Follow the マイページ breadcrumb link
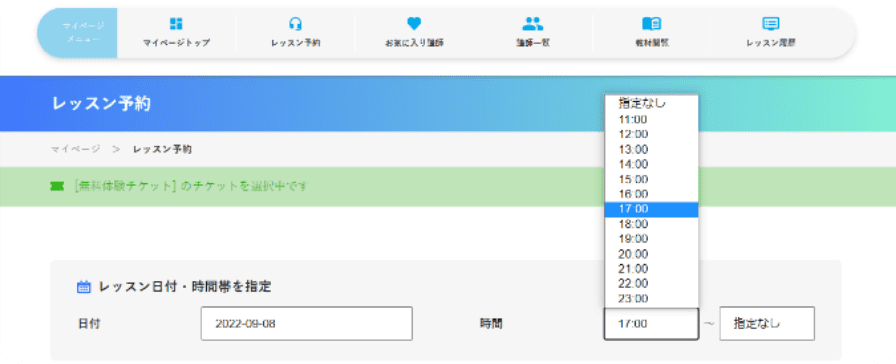This screenshot has width=896, height=364. [x=75, y=149]
